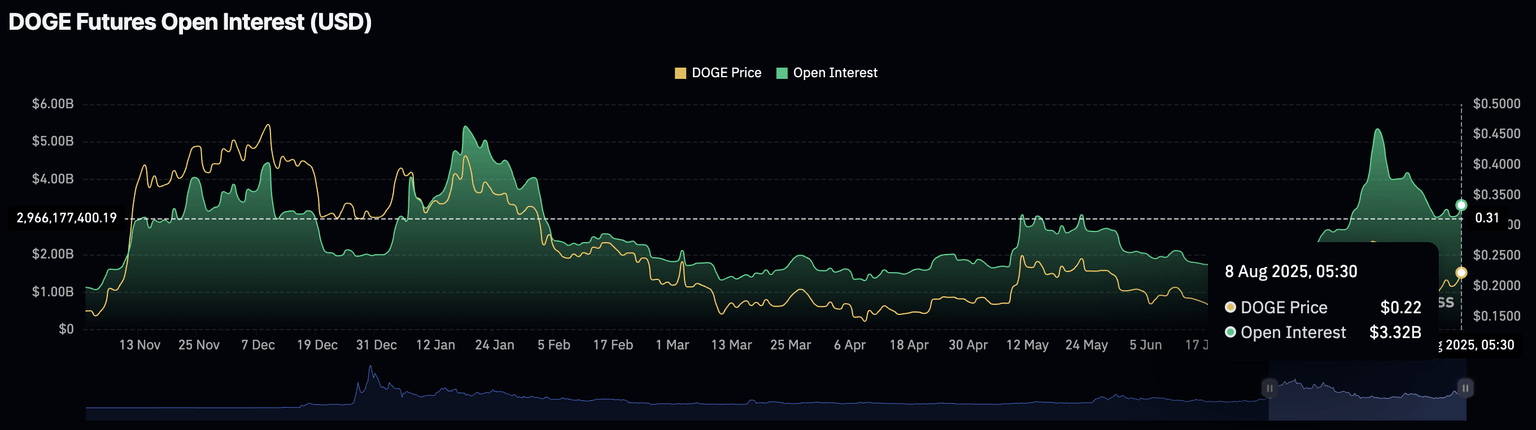The height and width of the screenshot is (430, 1536).
Task: Click the green Open Interest legend swatch
Action: [782, 73]
